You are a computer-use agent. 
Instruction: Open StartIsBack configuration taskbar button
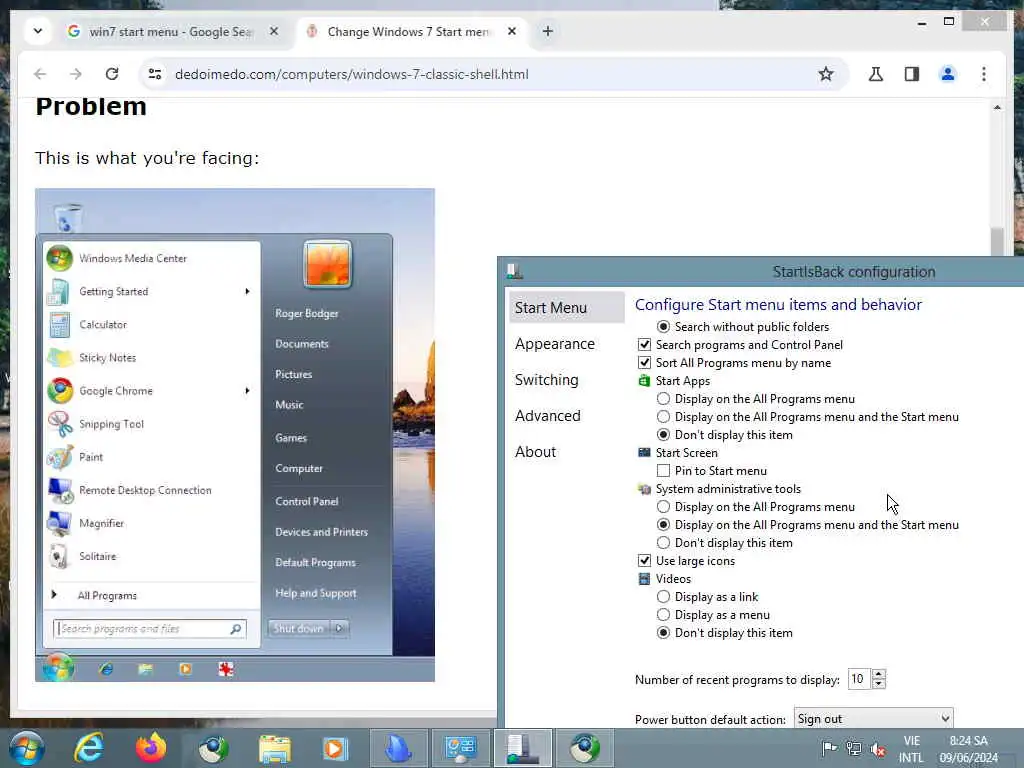click(x=523, y=748)
